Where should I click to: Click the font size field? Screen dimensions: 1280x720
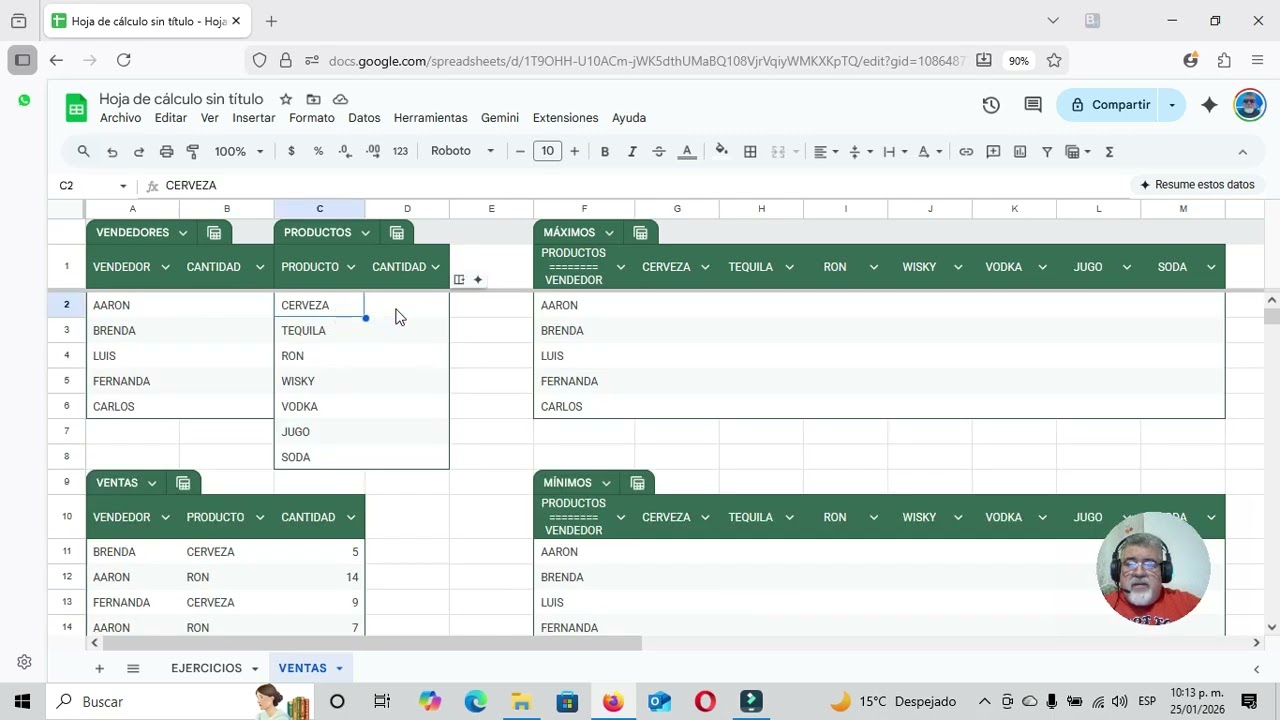(547, 151)
